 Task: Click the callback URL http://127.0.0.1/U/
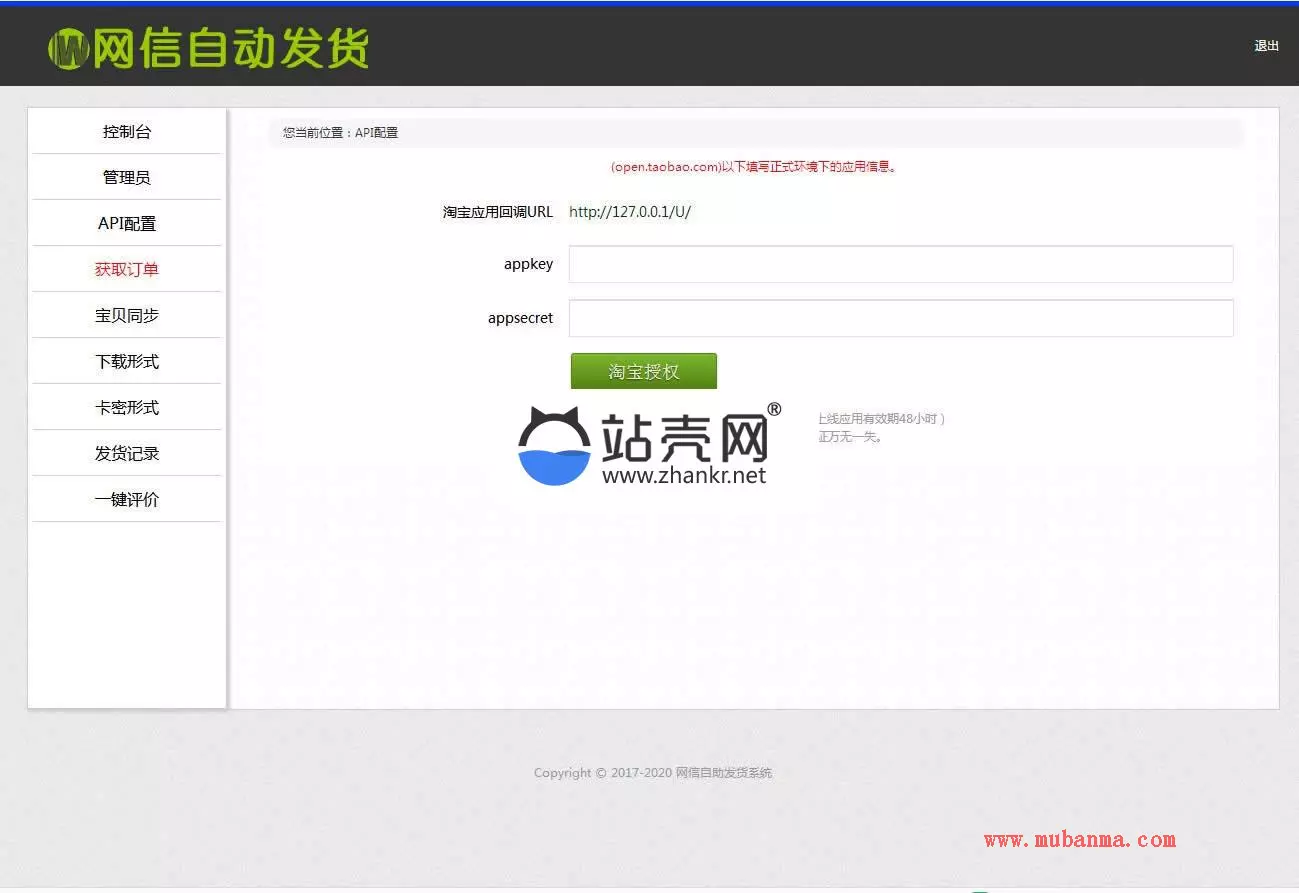pyautogui.click(x=629, y=212)
